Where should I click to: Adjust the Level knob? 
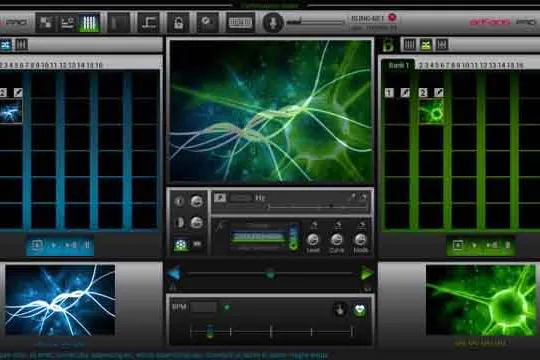(313, 240)
